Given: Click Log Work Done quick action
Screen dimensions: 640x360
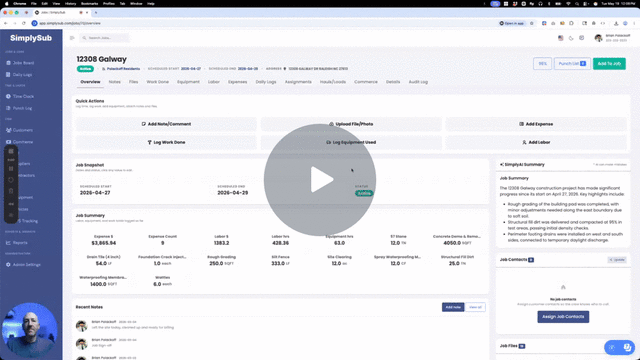Looking at the screenshot, I should [x=166, y=142].
